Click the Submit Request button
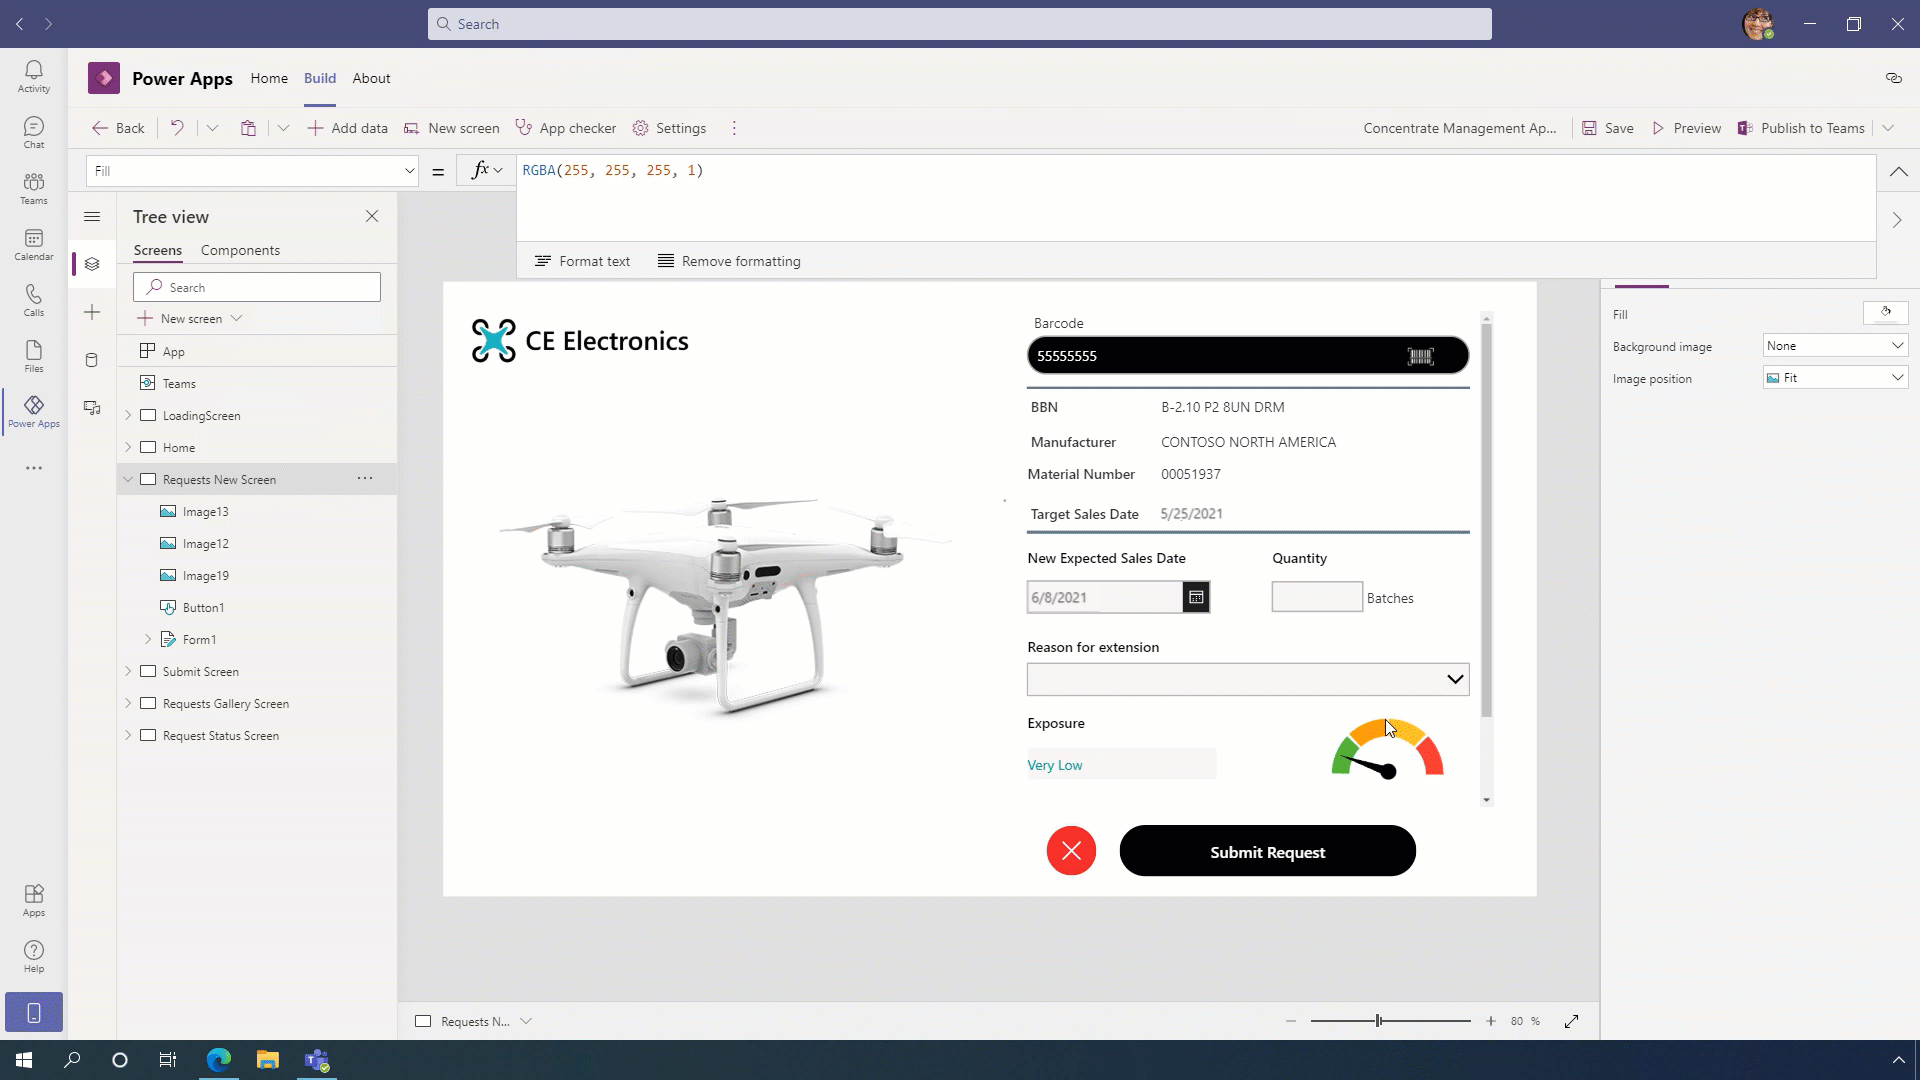The image size is (1920, 1080). tap(1267, 851)
